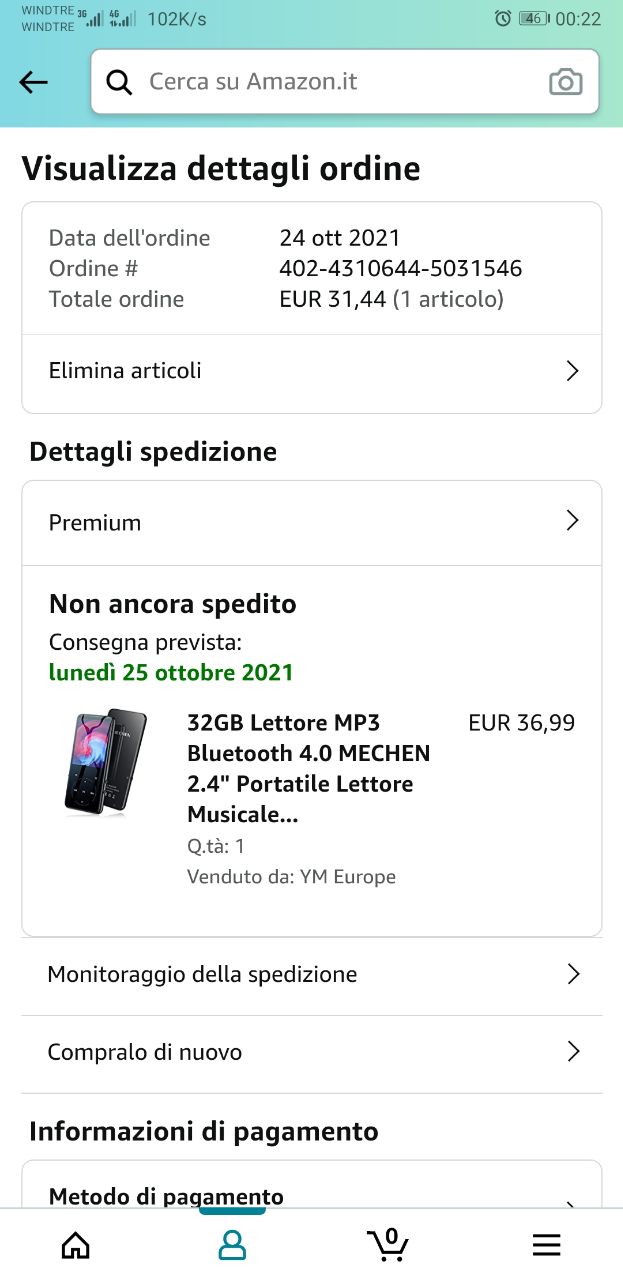Go to the Home tab icon
The height and width of the screenshot is (1280, 623).
click(x=75, y=1245)
